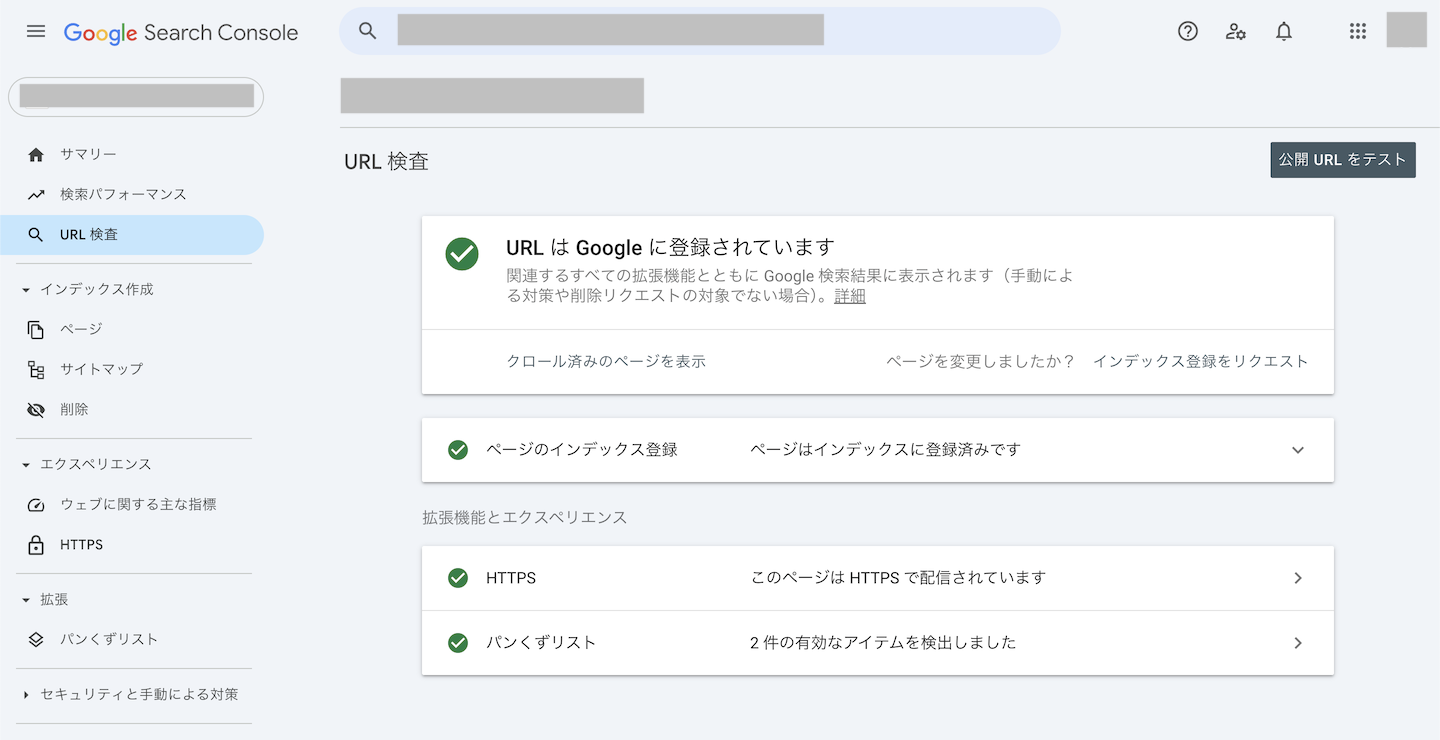Click the account avatar
The width and height of the screenshot is (1440, 740).
[1406, 29]
